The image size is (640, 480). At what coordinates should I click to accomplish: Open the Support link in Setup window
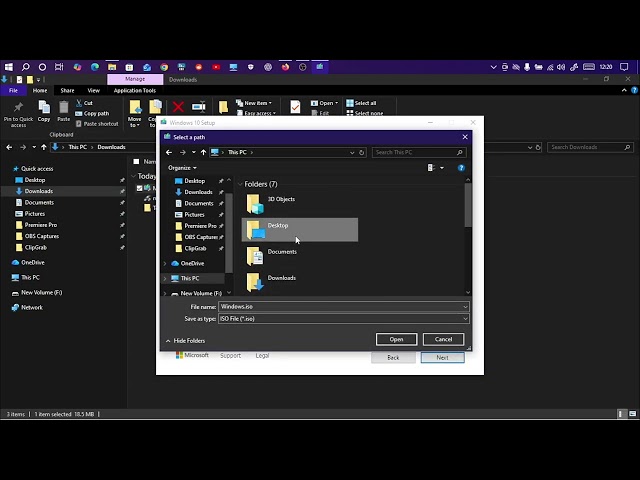(230, 356)
